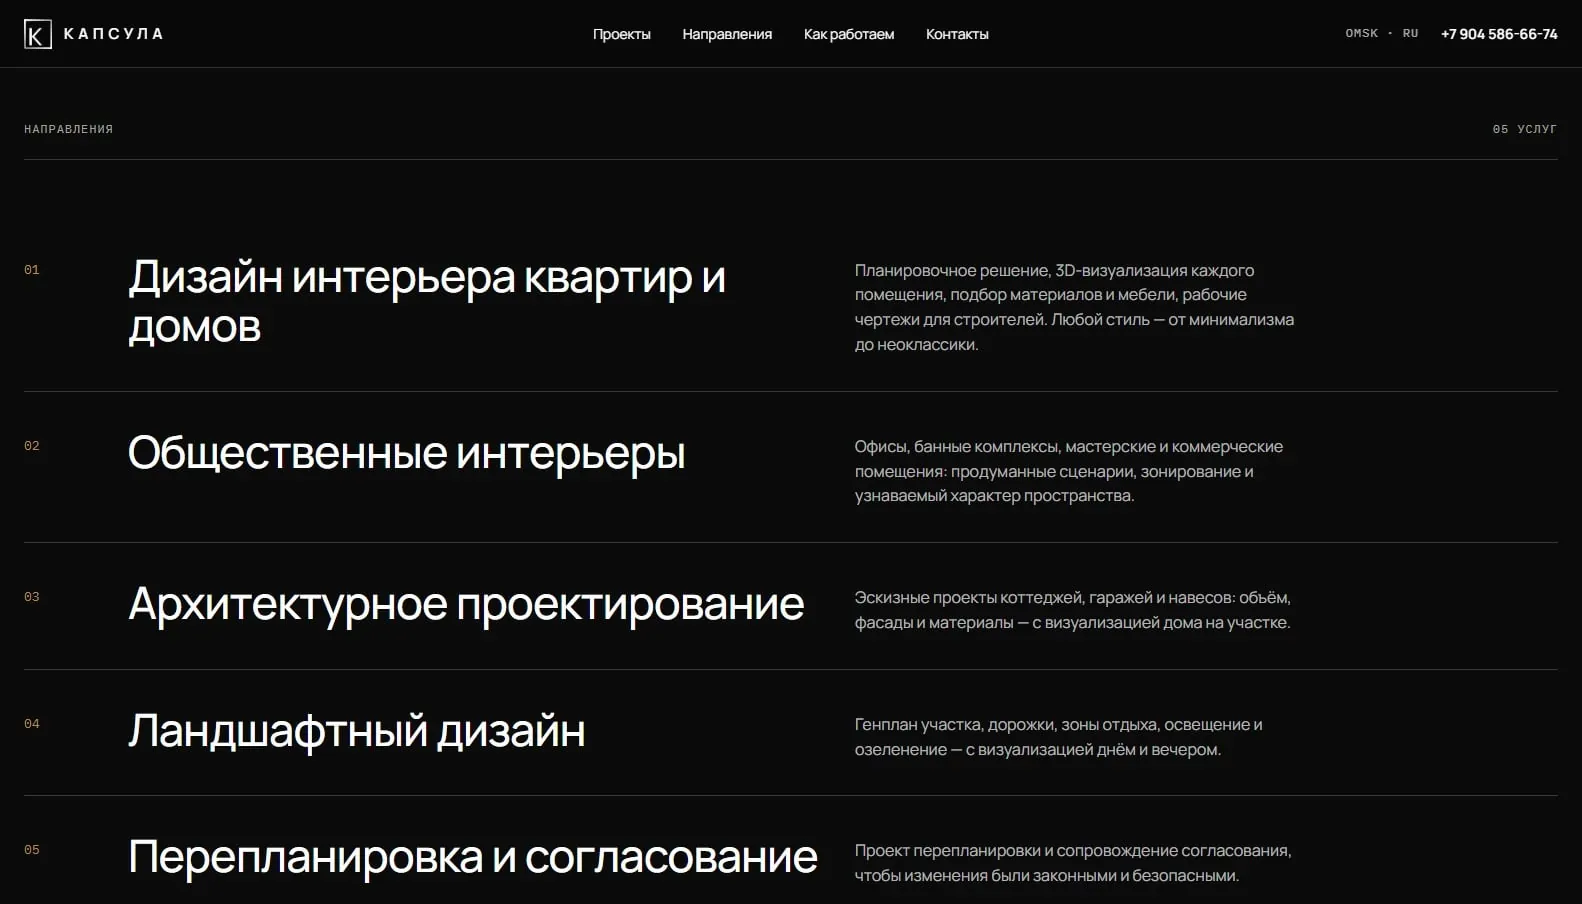Open the Направления menu item
Screen dimensions: 1582x904
coord(727,34)
